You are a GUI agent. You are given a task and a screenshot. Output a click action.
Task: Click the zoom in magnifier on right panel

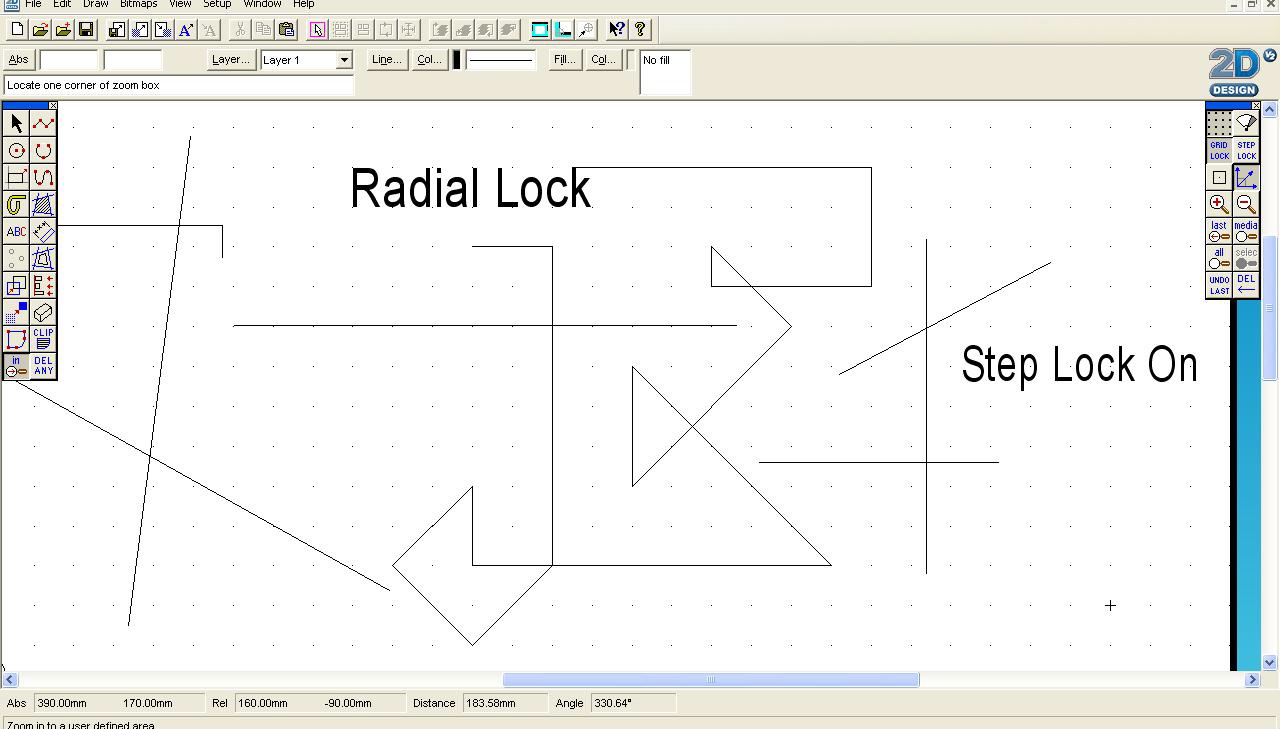[1219, 204]
